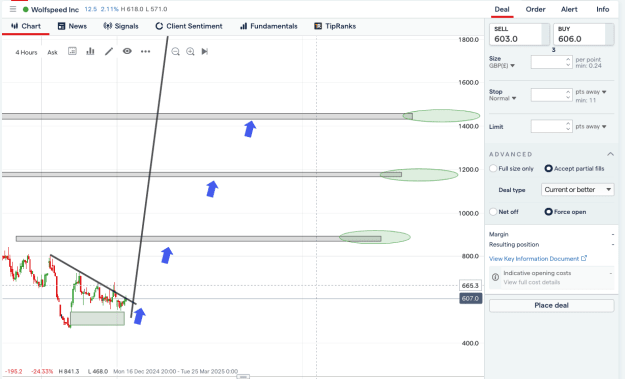Click the 607.0 current price label
The image size is (625, 379).
click(x=470, y=298)
